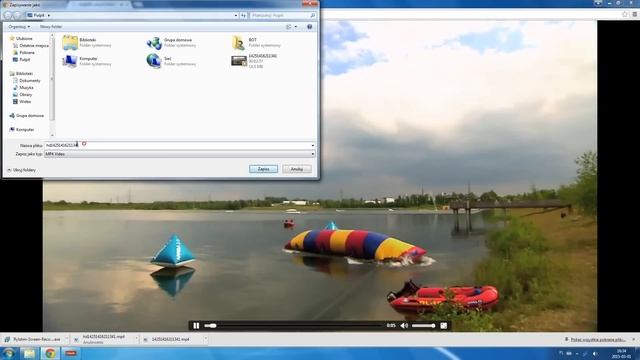Select Muzyka in the sidebar

point(24,87)
